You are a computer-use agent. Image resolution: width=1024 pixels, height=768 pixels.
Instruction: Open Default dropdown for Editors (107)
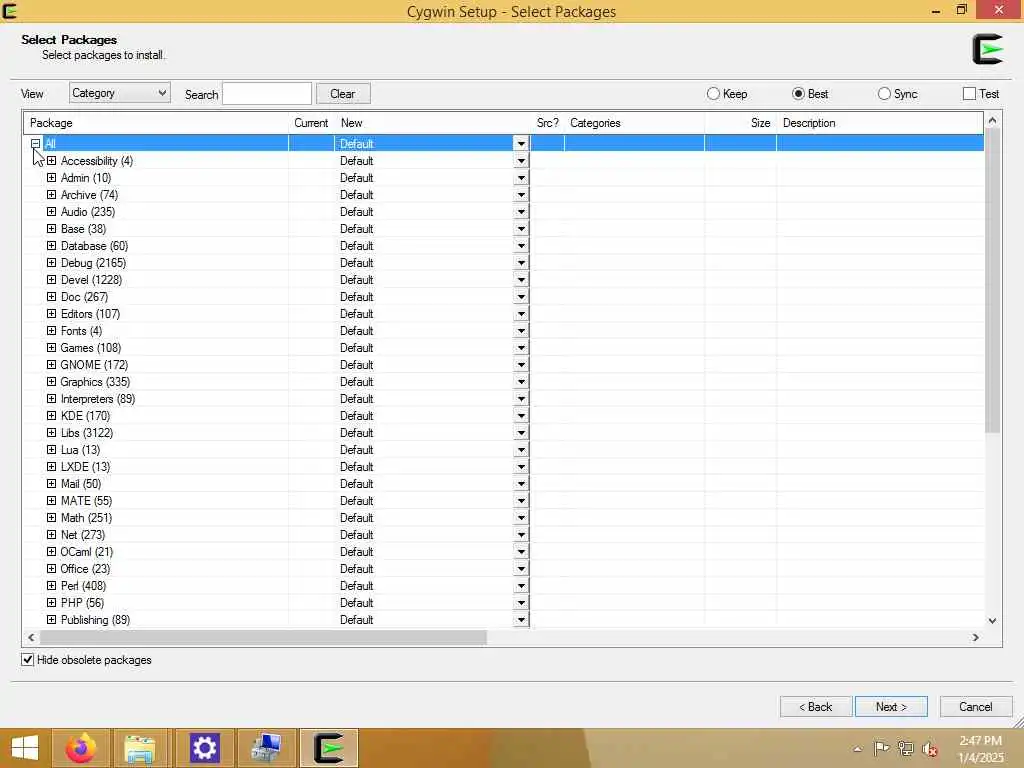point(520,313)
